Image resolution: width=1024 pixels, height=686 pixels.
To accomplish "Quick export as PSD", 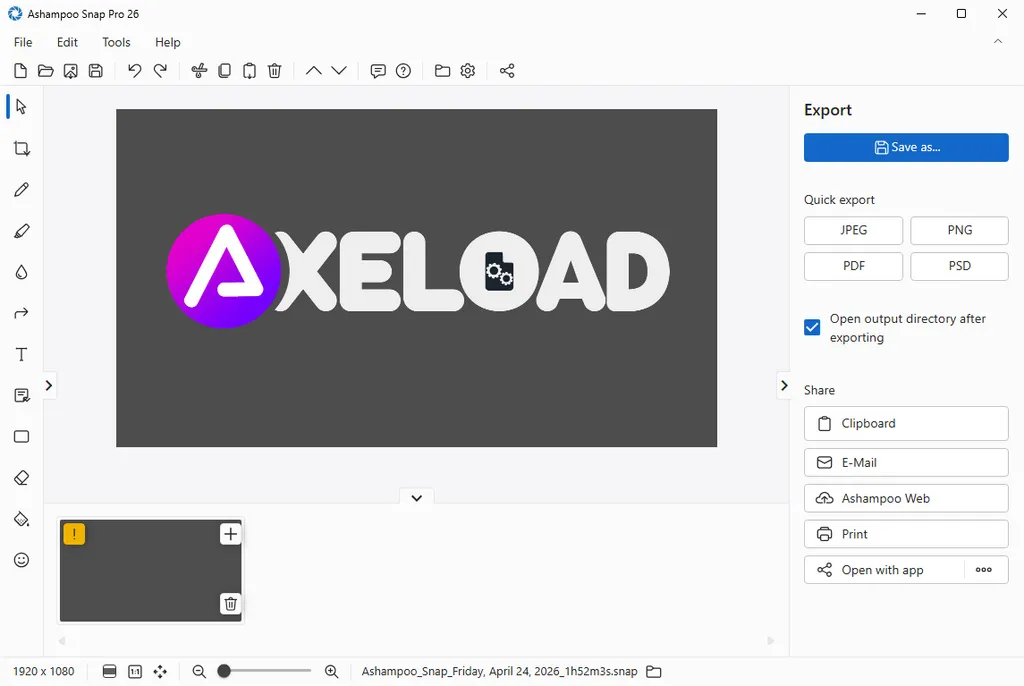I will tap(959, 266).
